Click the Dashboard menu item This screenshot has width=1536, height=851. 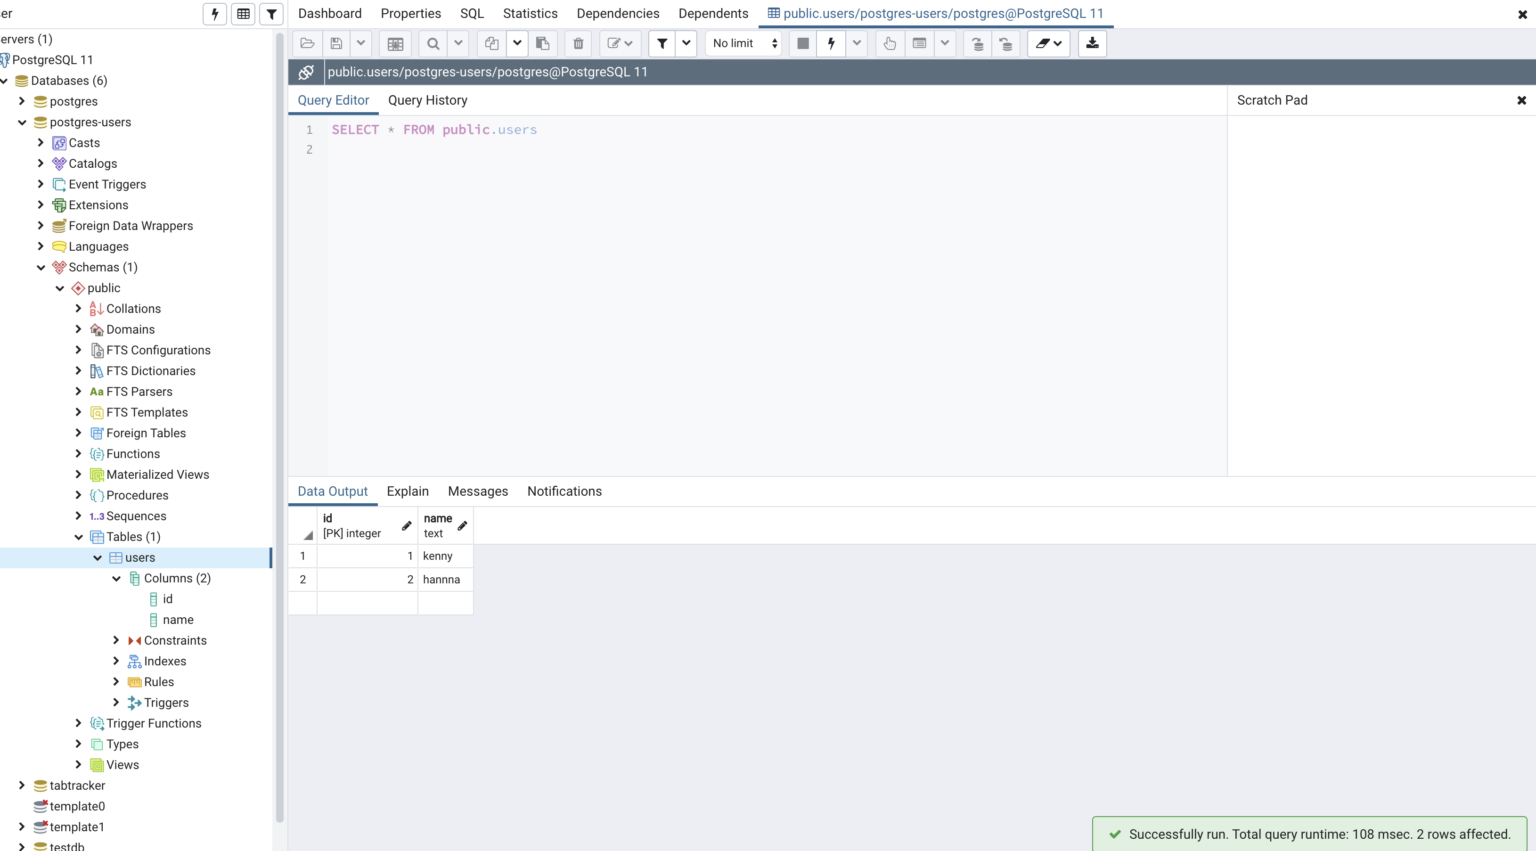coord(330,13)
